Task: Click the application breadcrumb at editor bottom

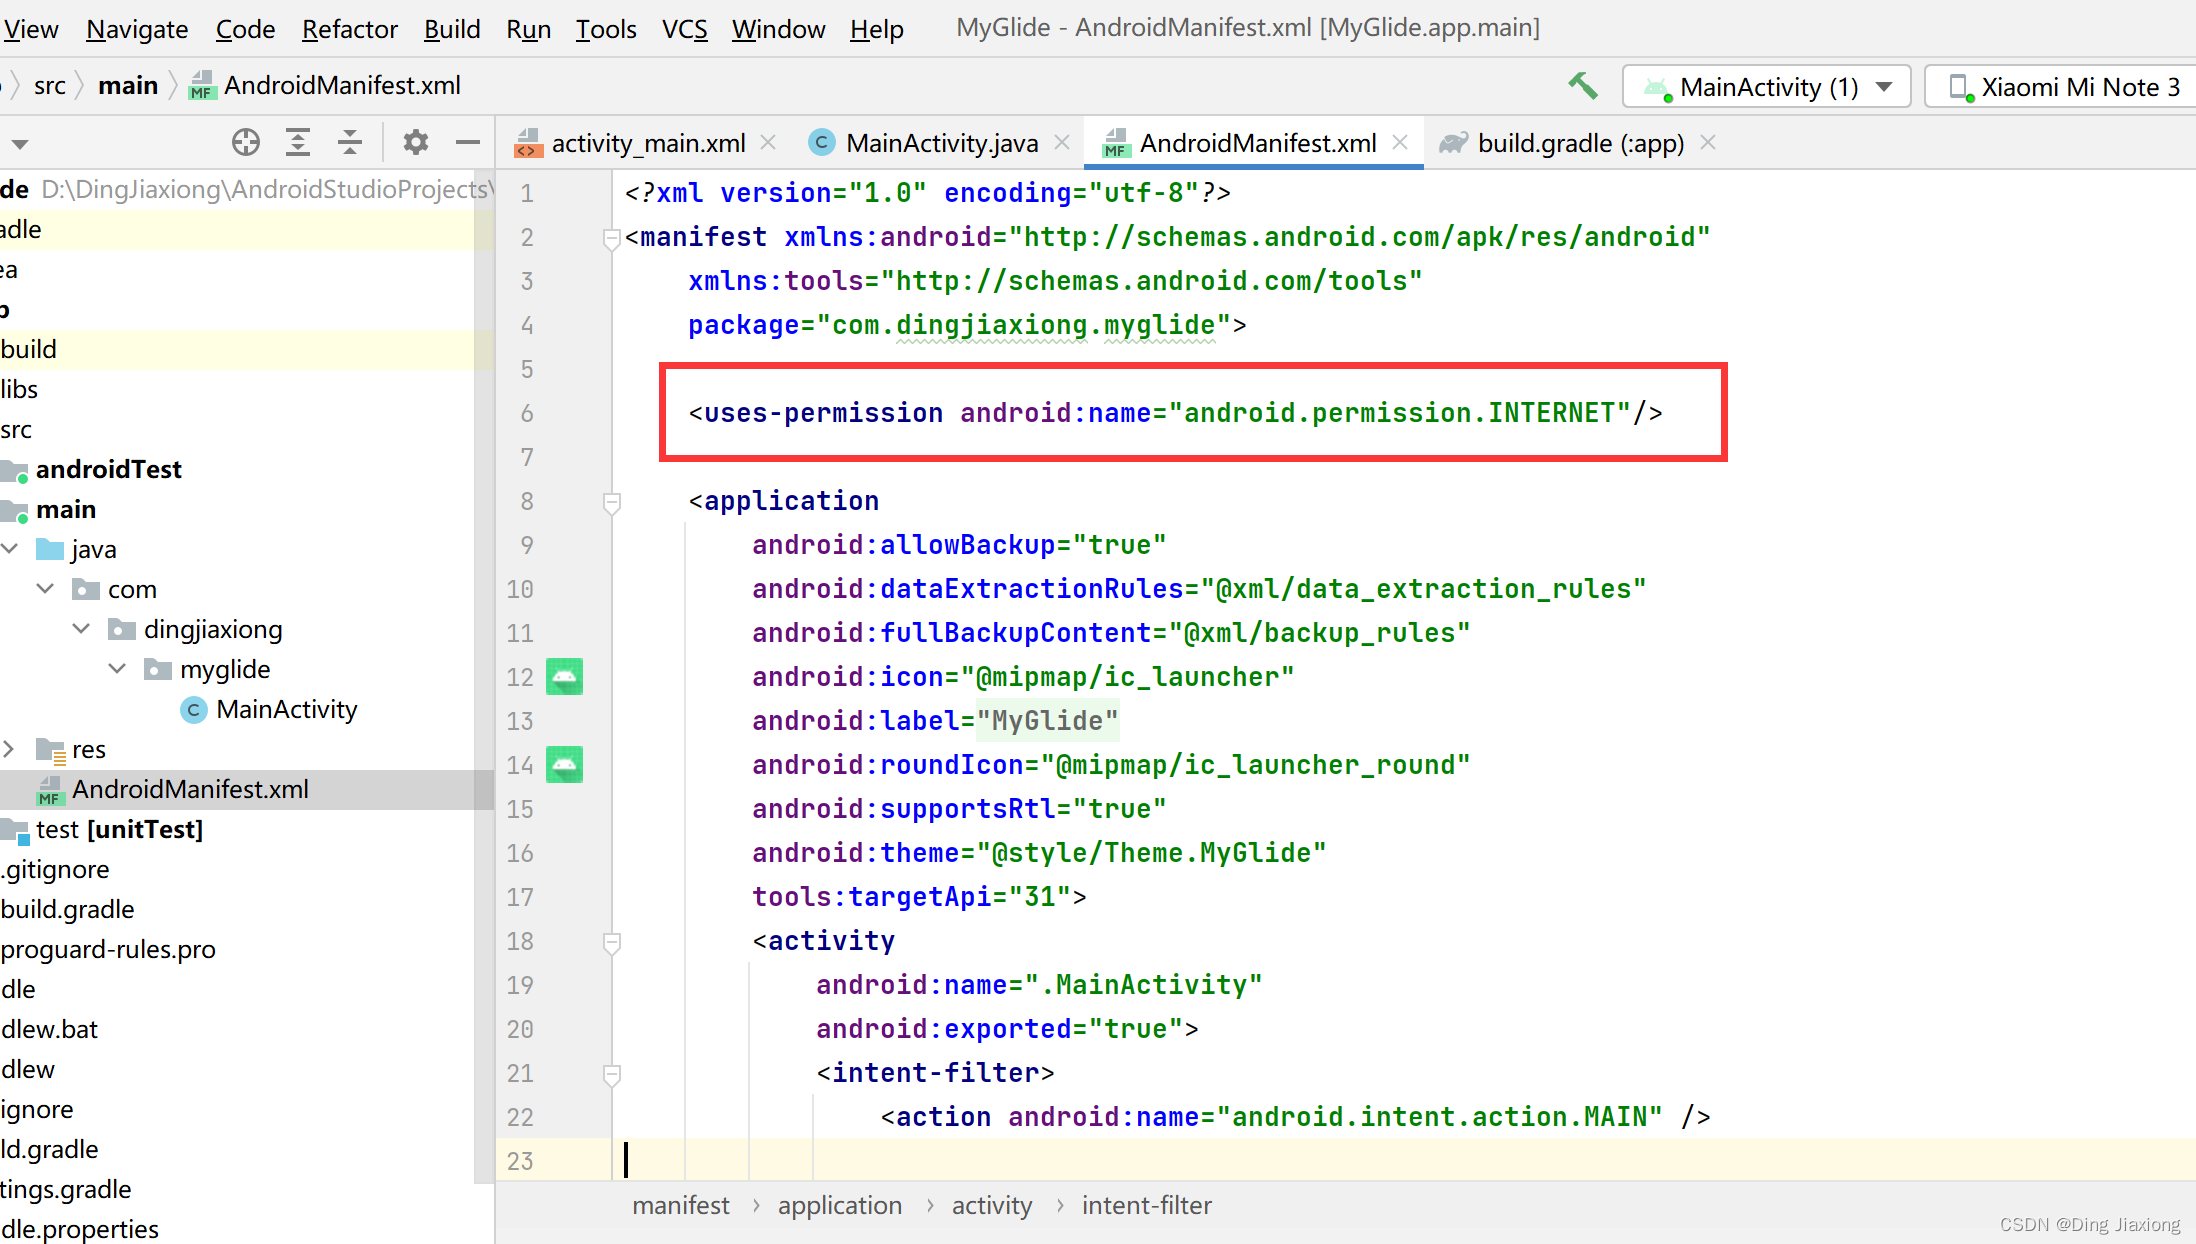Action: [840, 1206]
